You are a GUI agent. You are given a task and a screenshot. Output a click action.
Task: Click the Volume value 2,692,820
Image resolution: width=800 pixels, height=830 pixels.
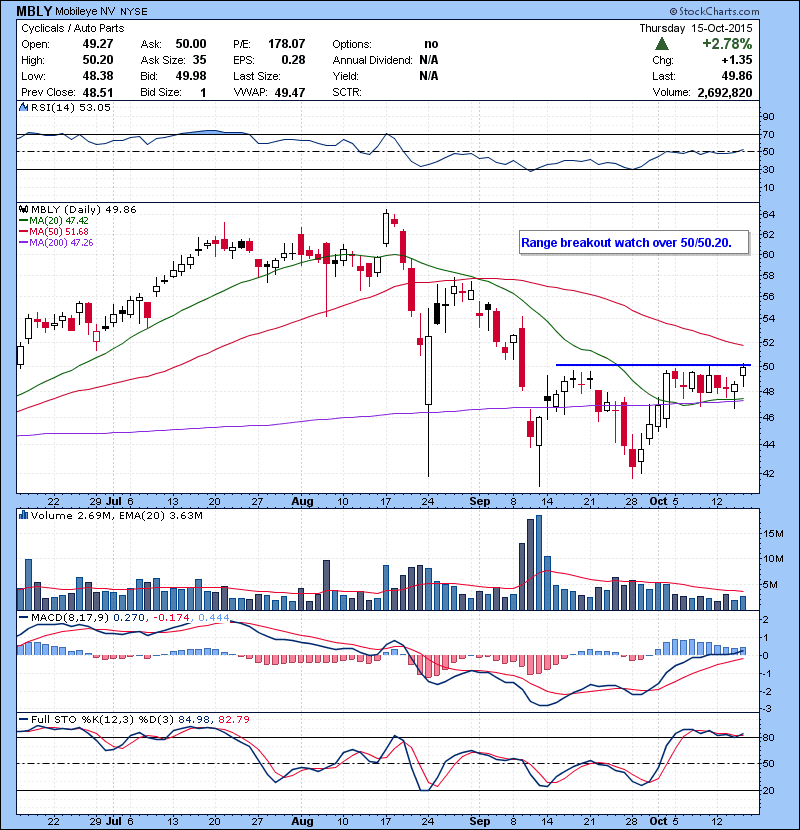pyautogui.click(x=725, y=92)
